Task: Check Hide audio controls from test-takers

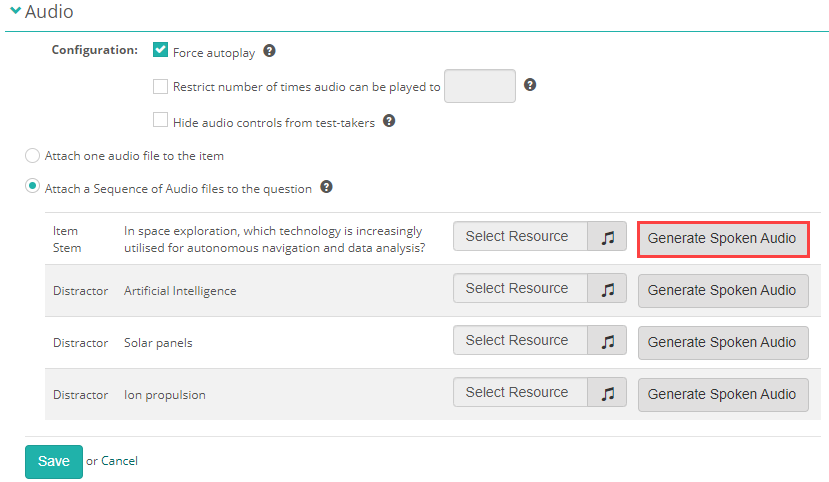Action: [160, 121]
